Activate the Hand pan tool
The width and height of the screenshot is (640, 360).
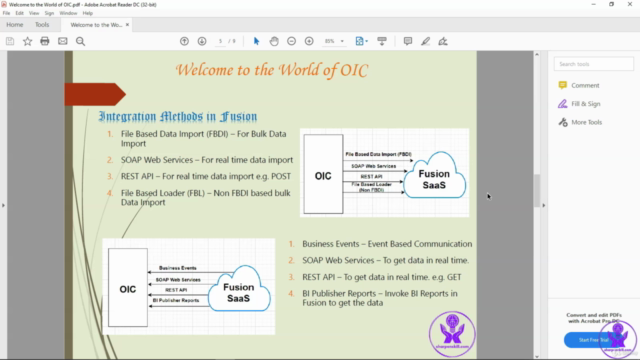pos(274,41)
